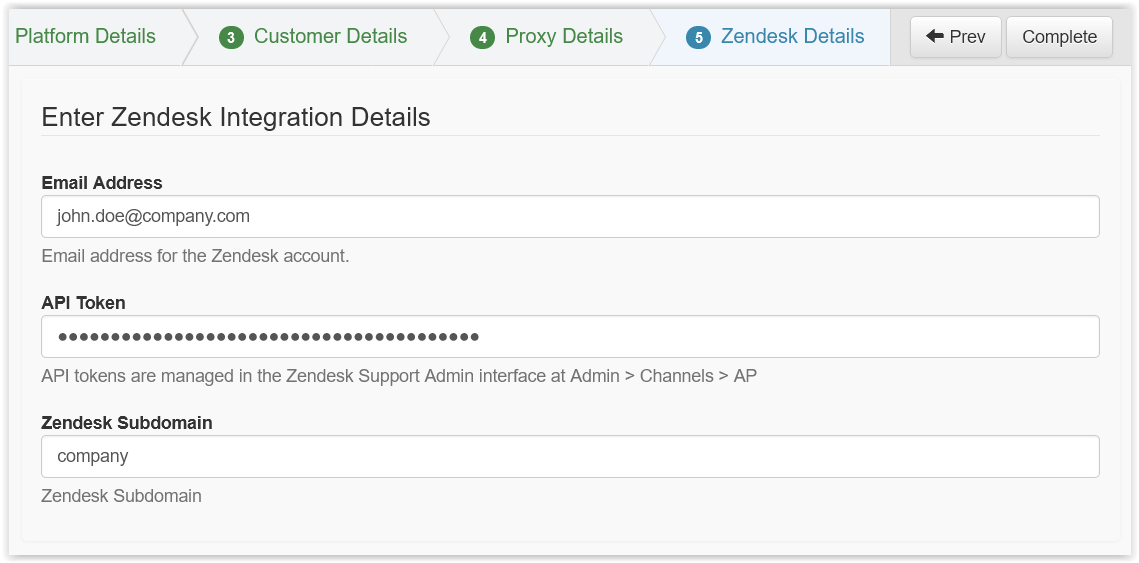Focus the Email Address input field
Viewport: 1139px width, 563px height.
(x=570, y=216)
